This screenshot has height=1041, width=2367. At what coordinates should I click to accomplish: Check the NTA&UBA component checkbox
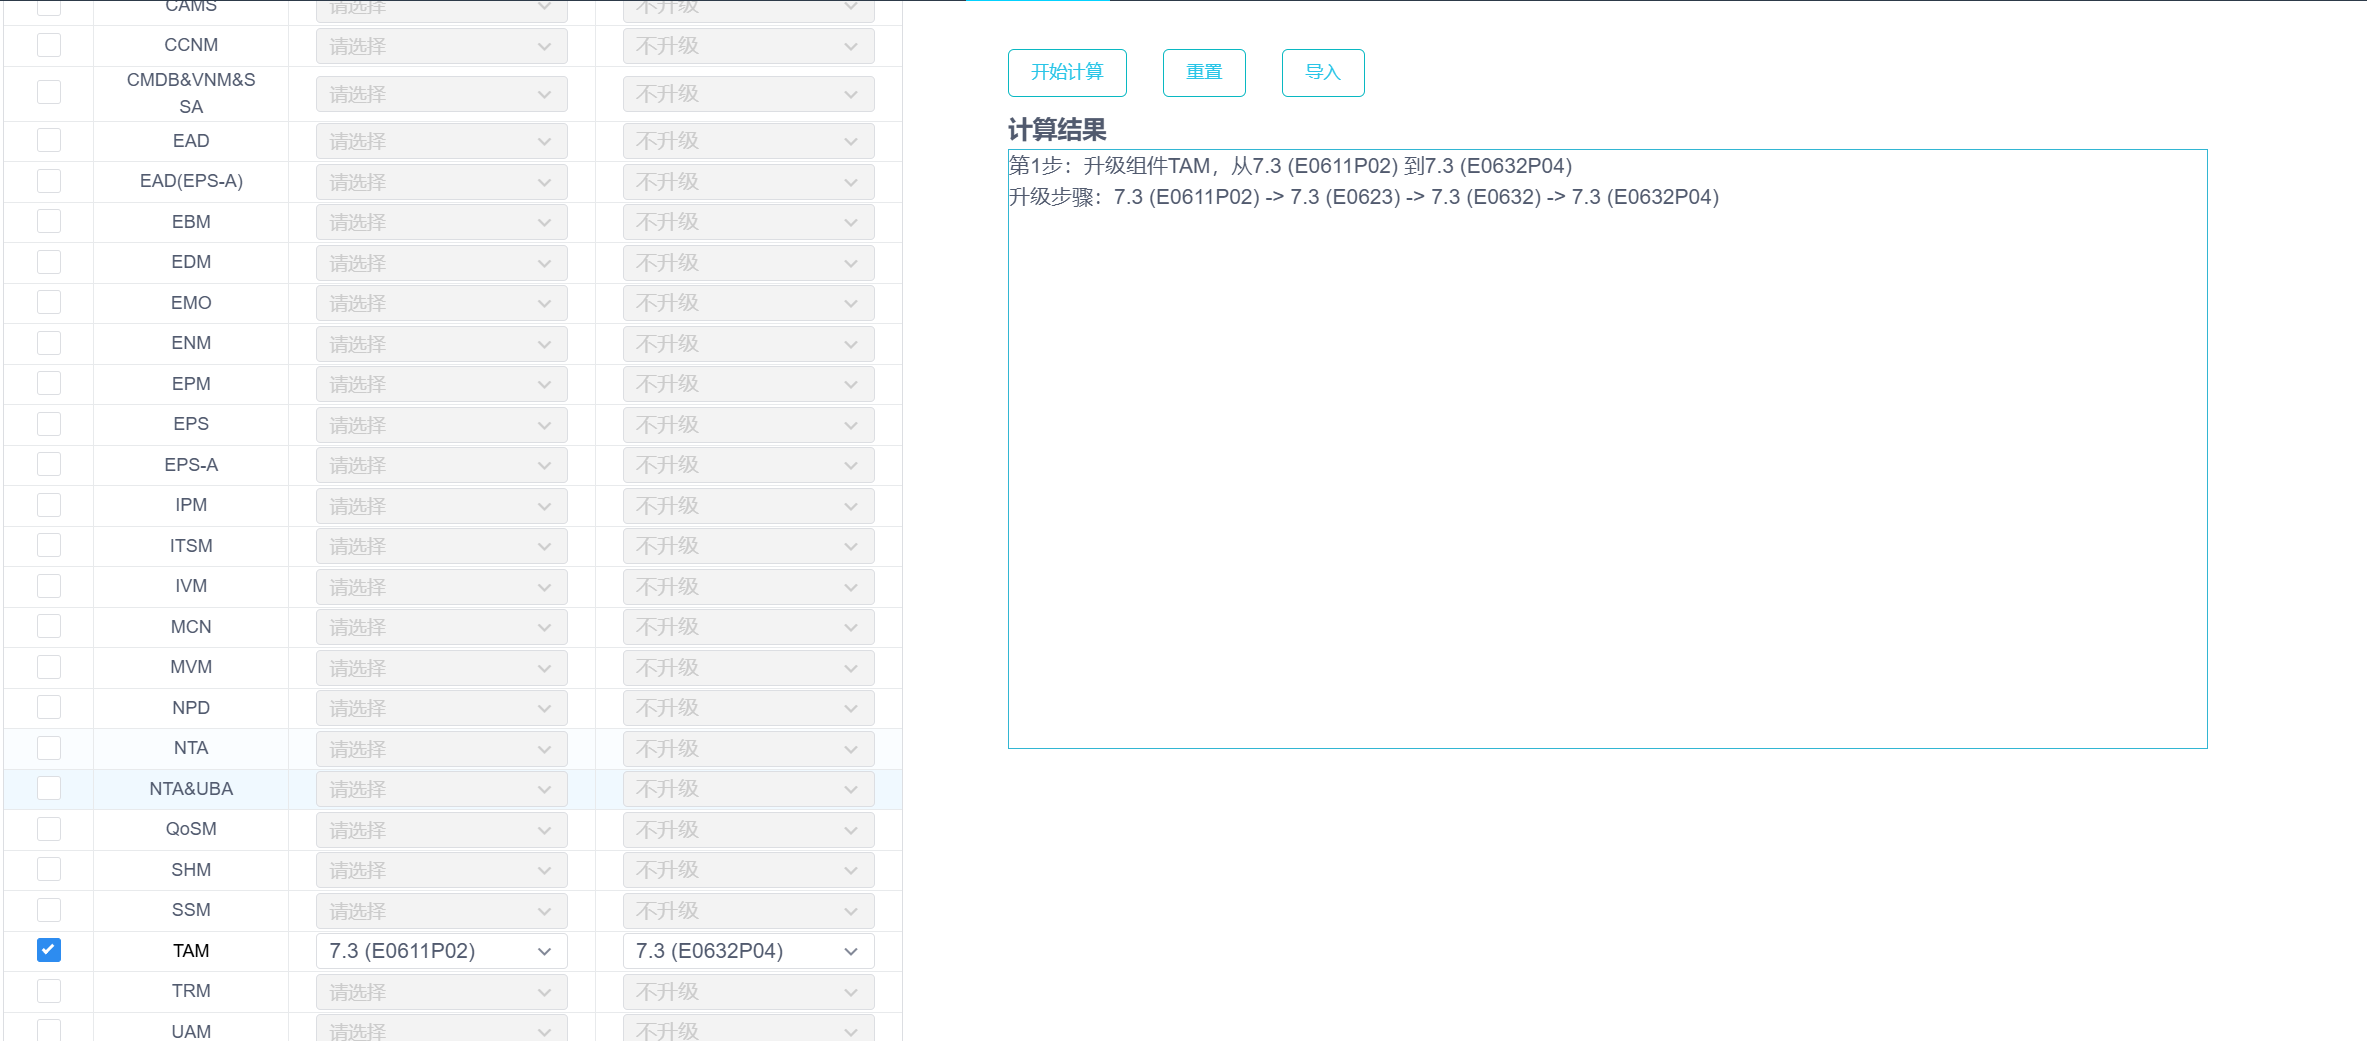pyautogui.click(x=49, y=788)
